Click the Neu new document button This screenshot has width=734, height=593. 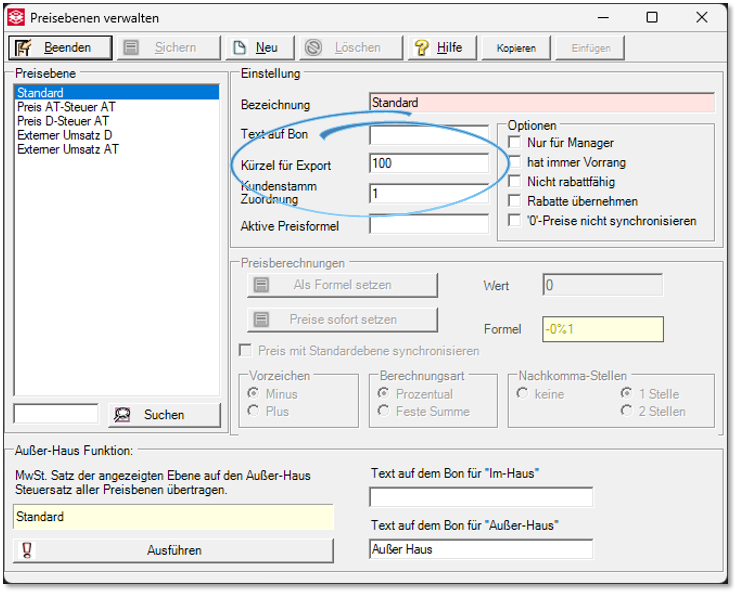pyautogui.click(x=258, y=47)
